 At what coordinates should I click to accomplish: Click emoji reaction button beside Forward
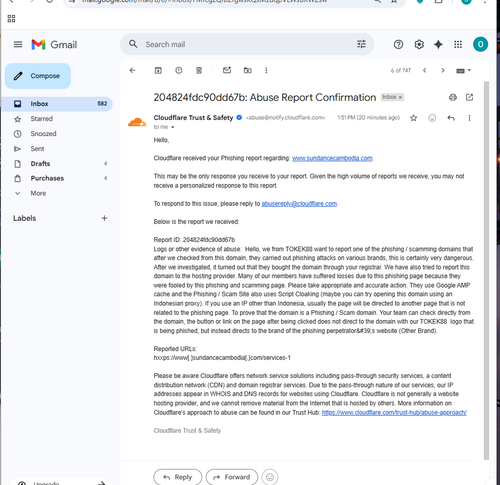tap(270, 477)
